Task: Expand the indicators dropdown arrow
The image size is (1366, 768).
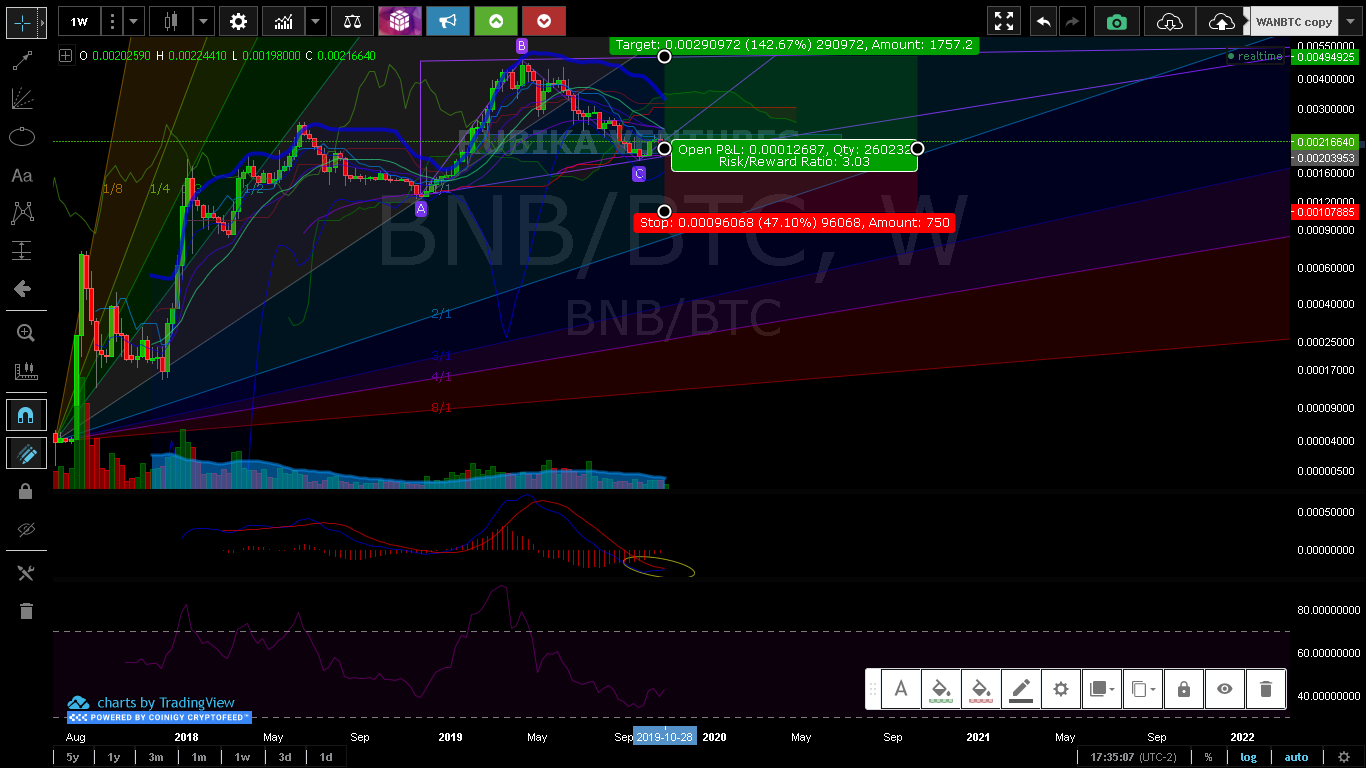Action: point(316,21)
